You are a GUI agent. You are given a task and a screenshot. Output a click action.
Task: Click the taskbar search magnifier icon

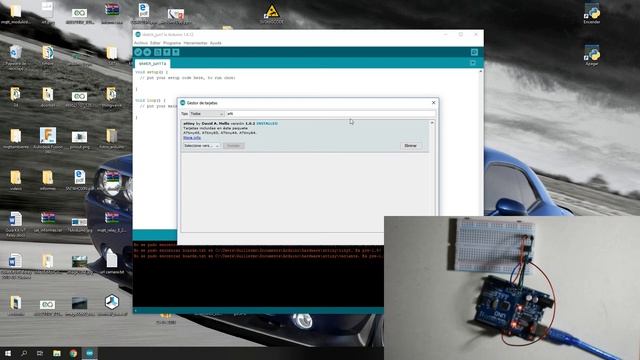24,353
